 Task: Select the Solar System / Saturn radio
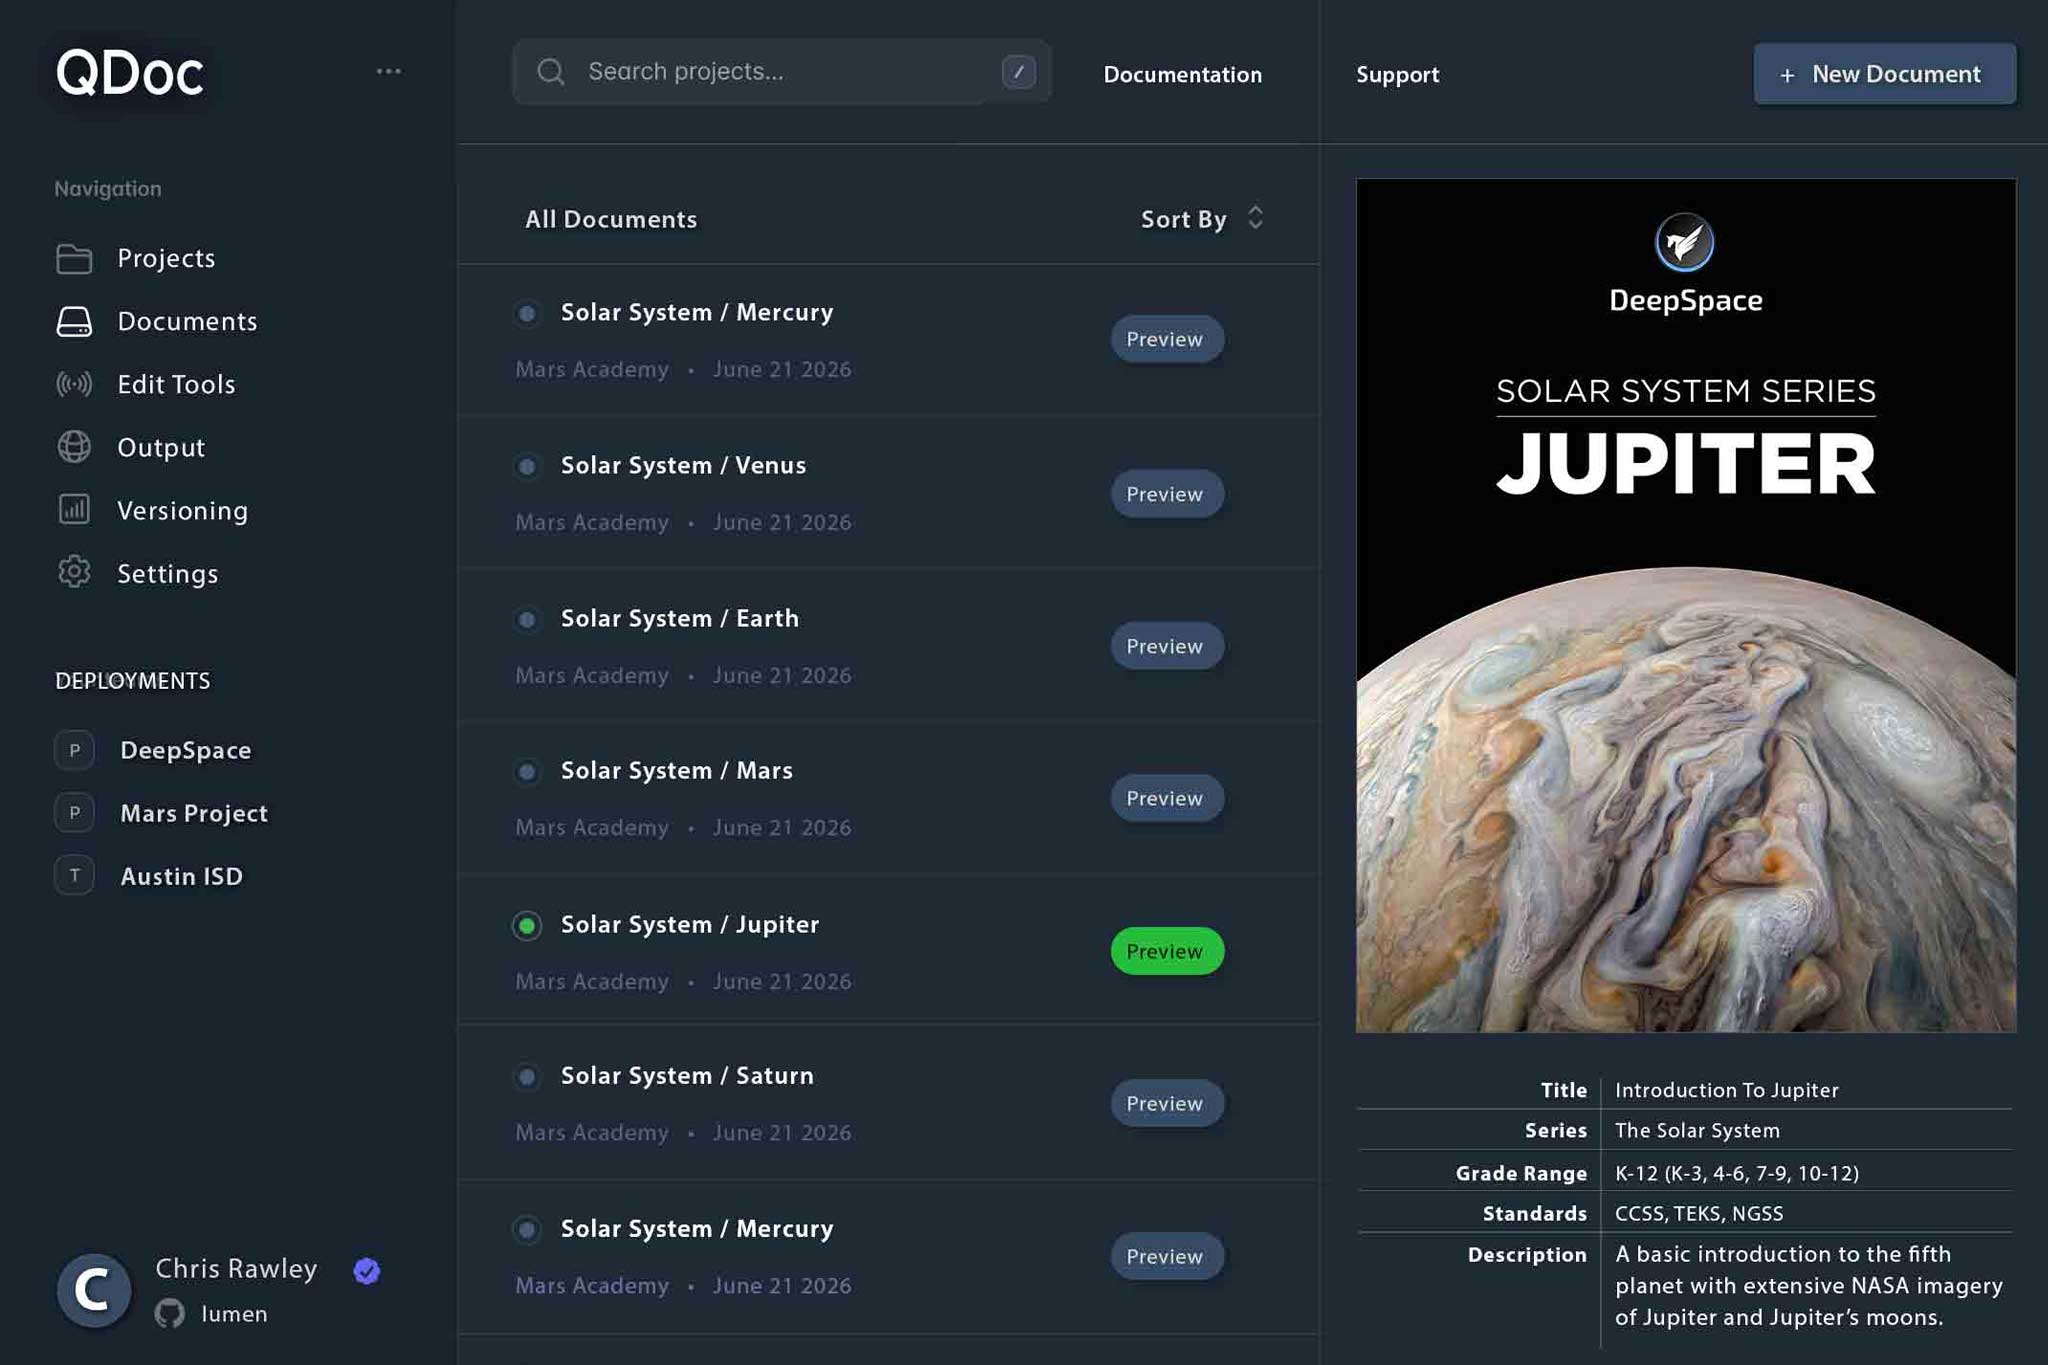[x=527, y=1077]
